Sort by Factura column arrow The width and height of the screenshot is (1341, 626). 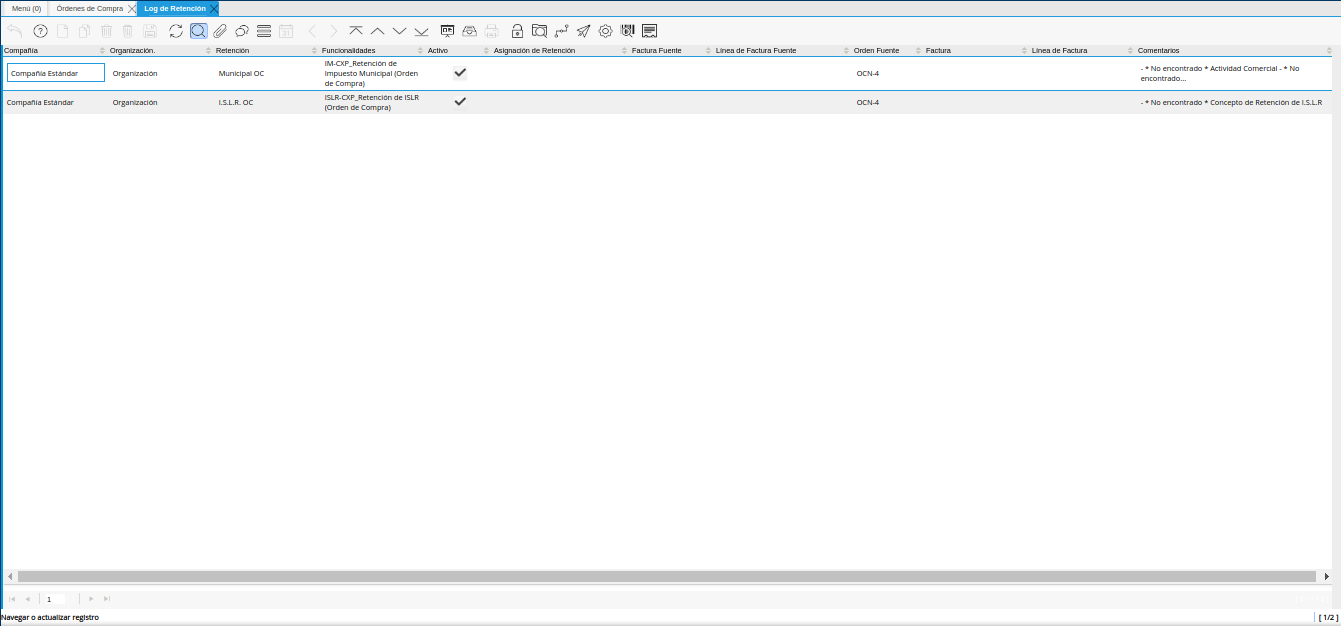(1024, 50)
